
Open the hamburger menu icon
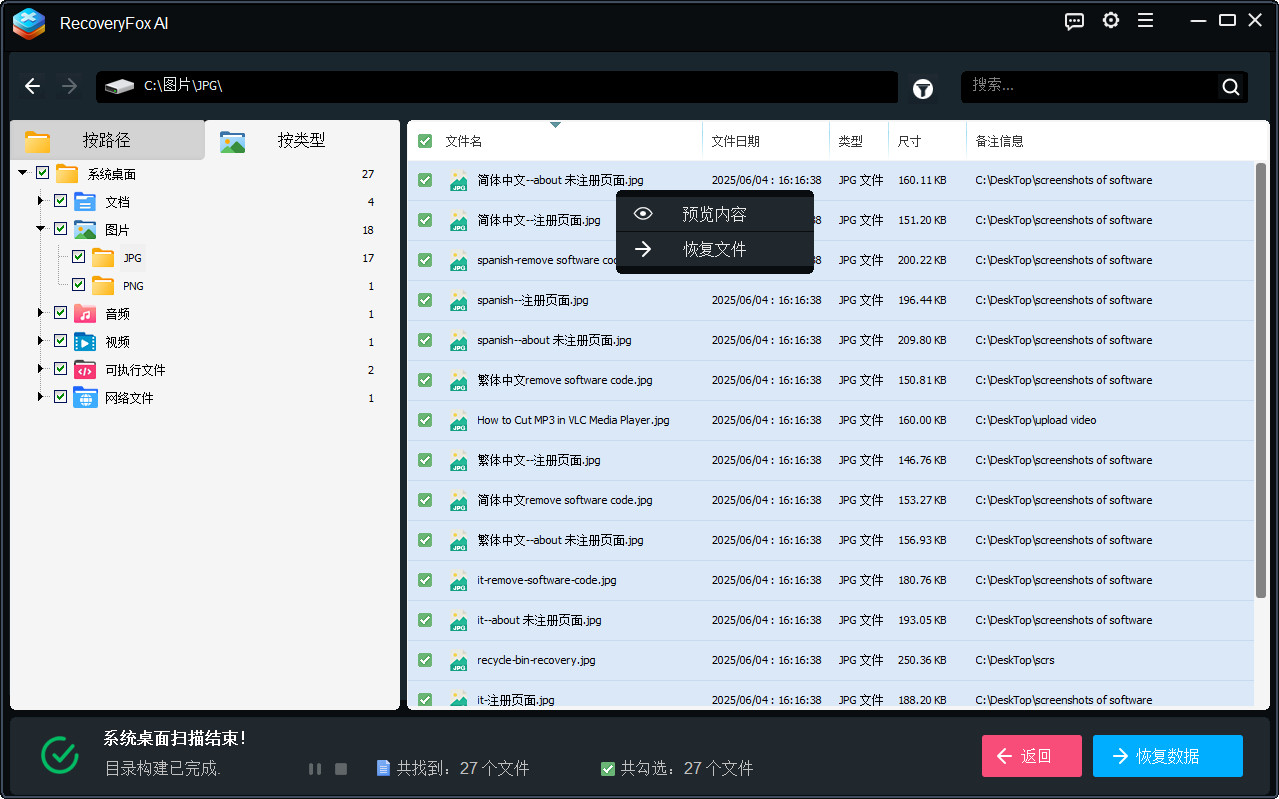tap(1146, 21)
